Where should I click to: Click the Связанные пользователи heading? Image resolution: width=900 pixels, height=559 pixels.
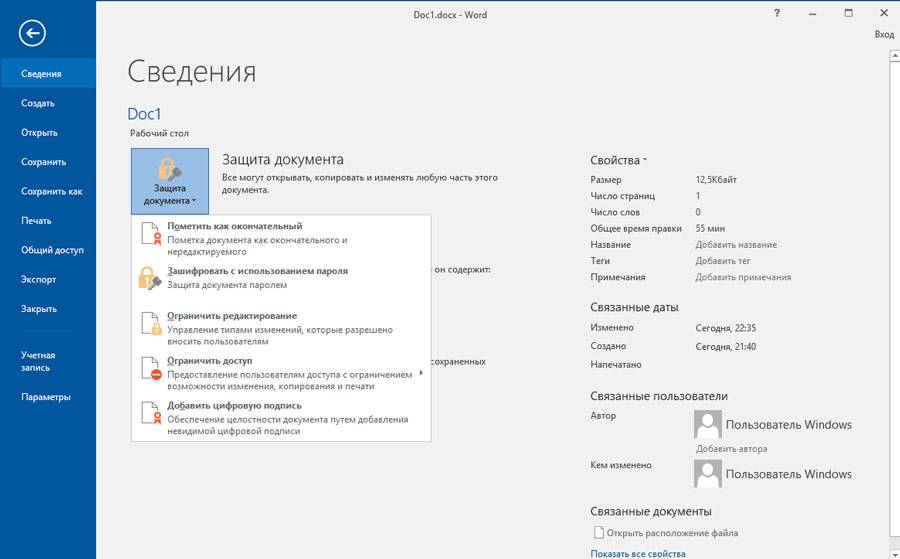pyautogui.click(x=659, y=396)
